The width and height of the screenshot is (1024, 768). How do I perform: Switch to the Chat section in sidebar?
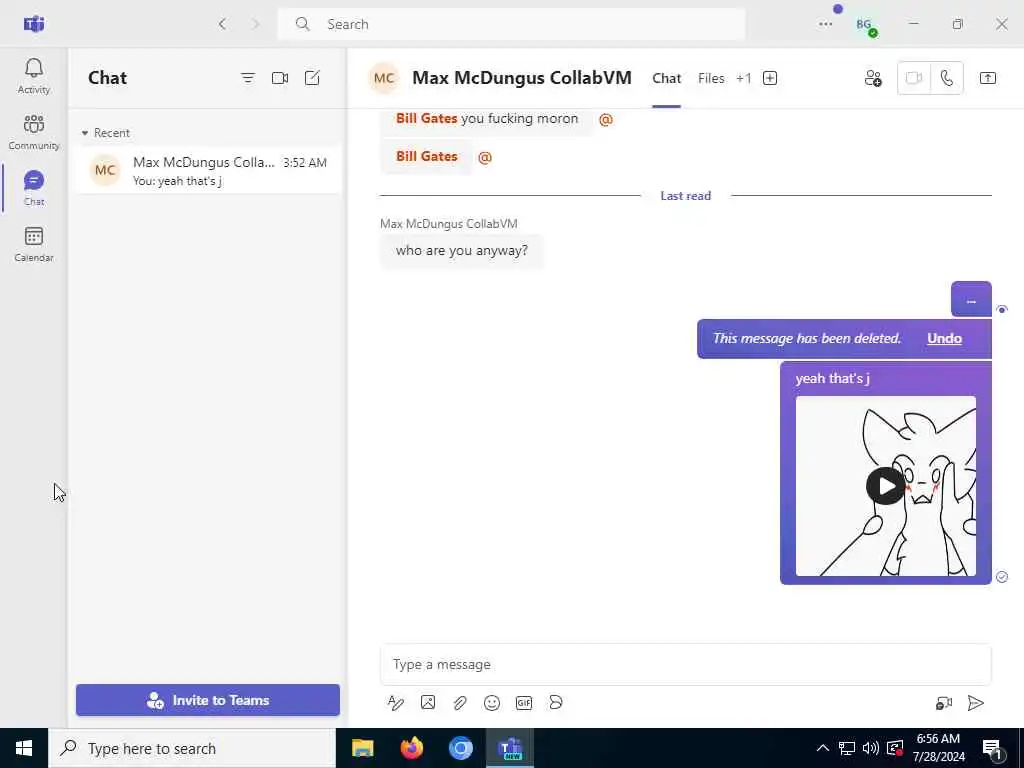[x=33, y=188]
